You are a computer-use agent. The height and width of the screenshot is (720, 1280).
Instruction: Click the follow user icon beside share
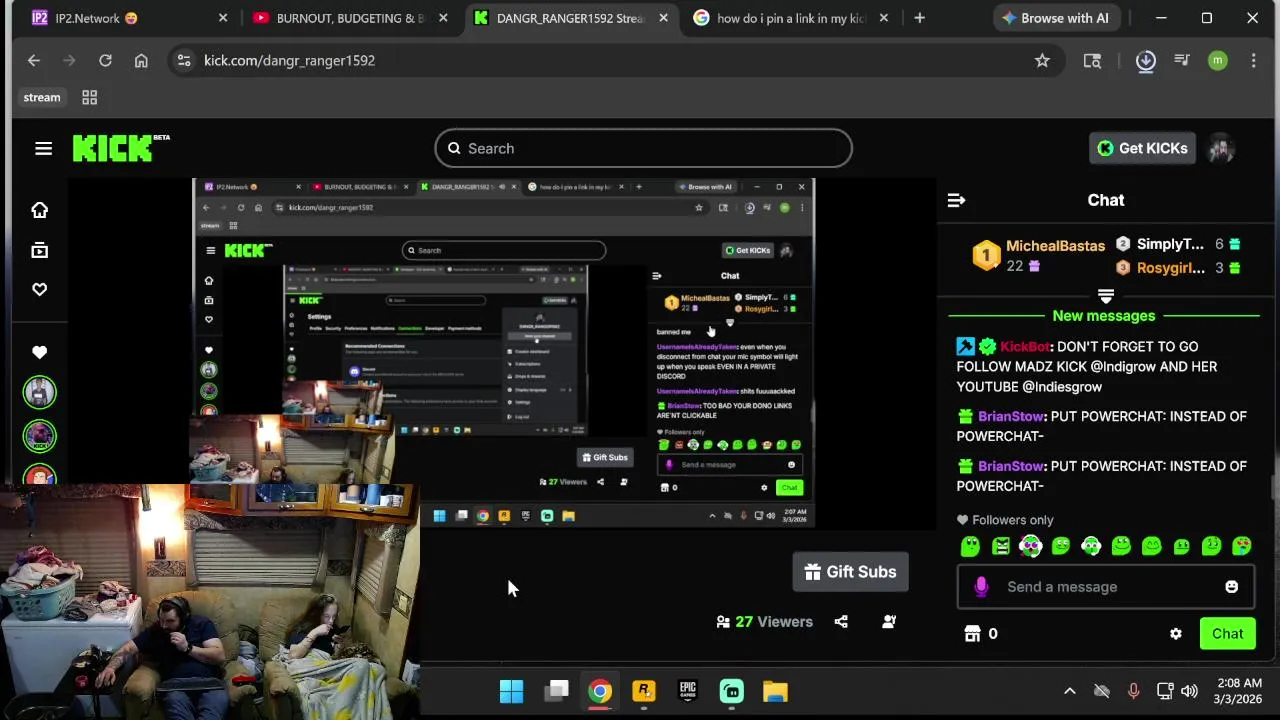coord(889,621)
